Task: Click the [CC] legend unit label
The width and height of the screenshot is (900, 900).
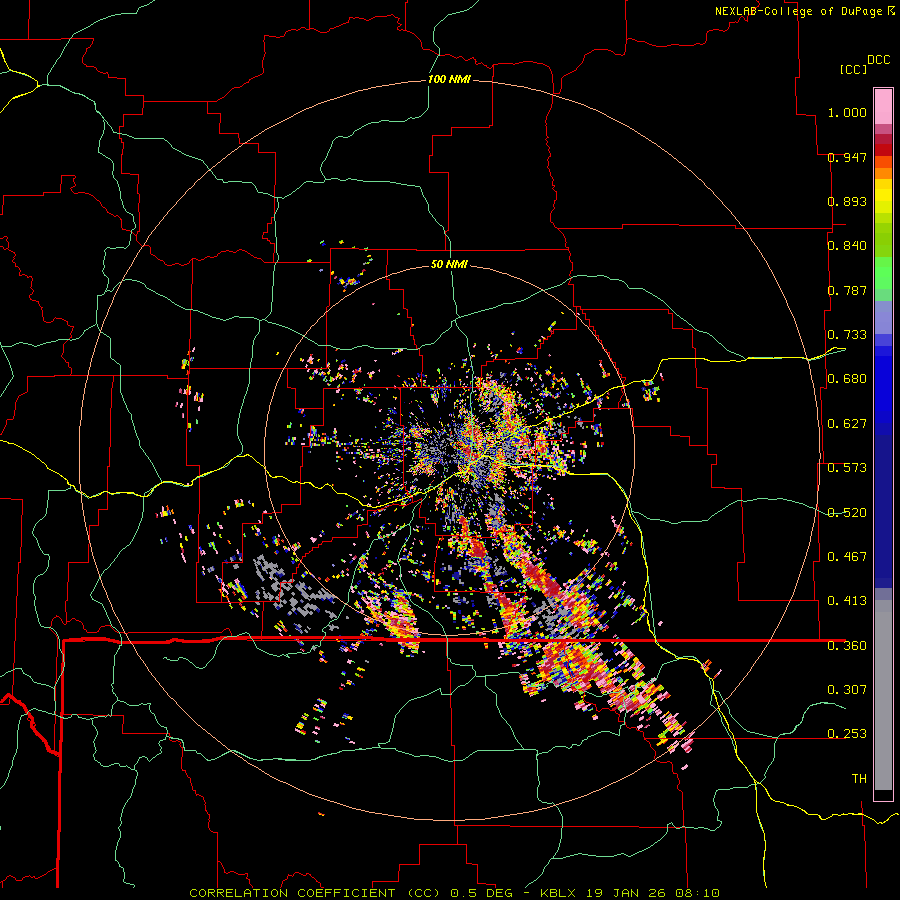Action: [x=853, y=69]
